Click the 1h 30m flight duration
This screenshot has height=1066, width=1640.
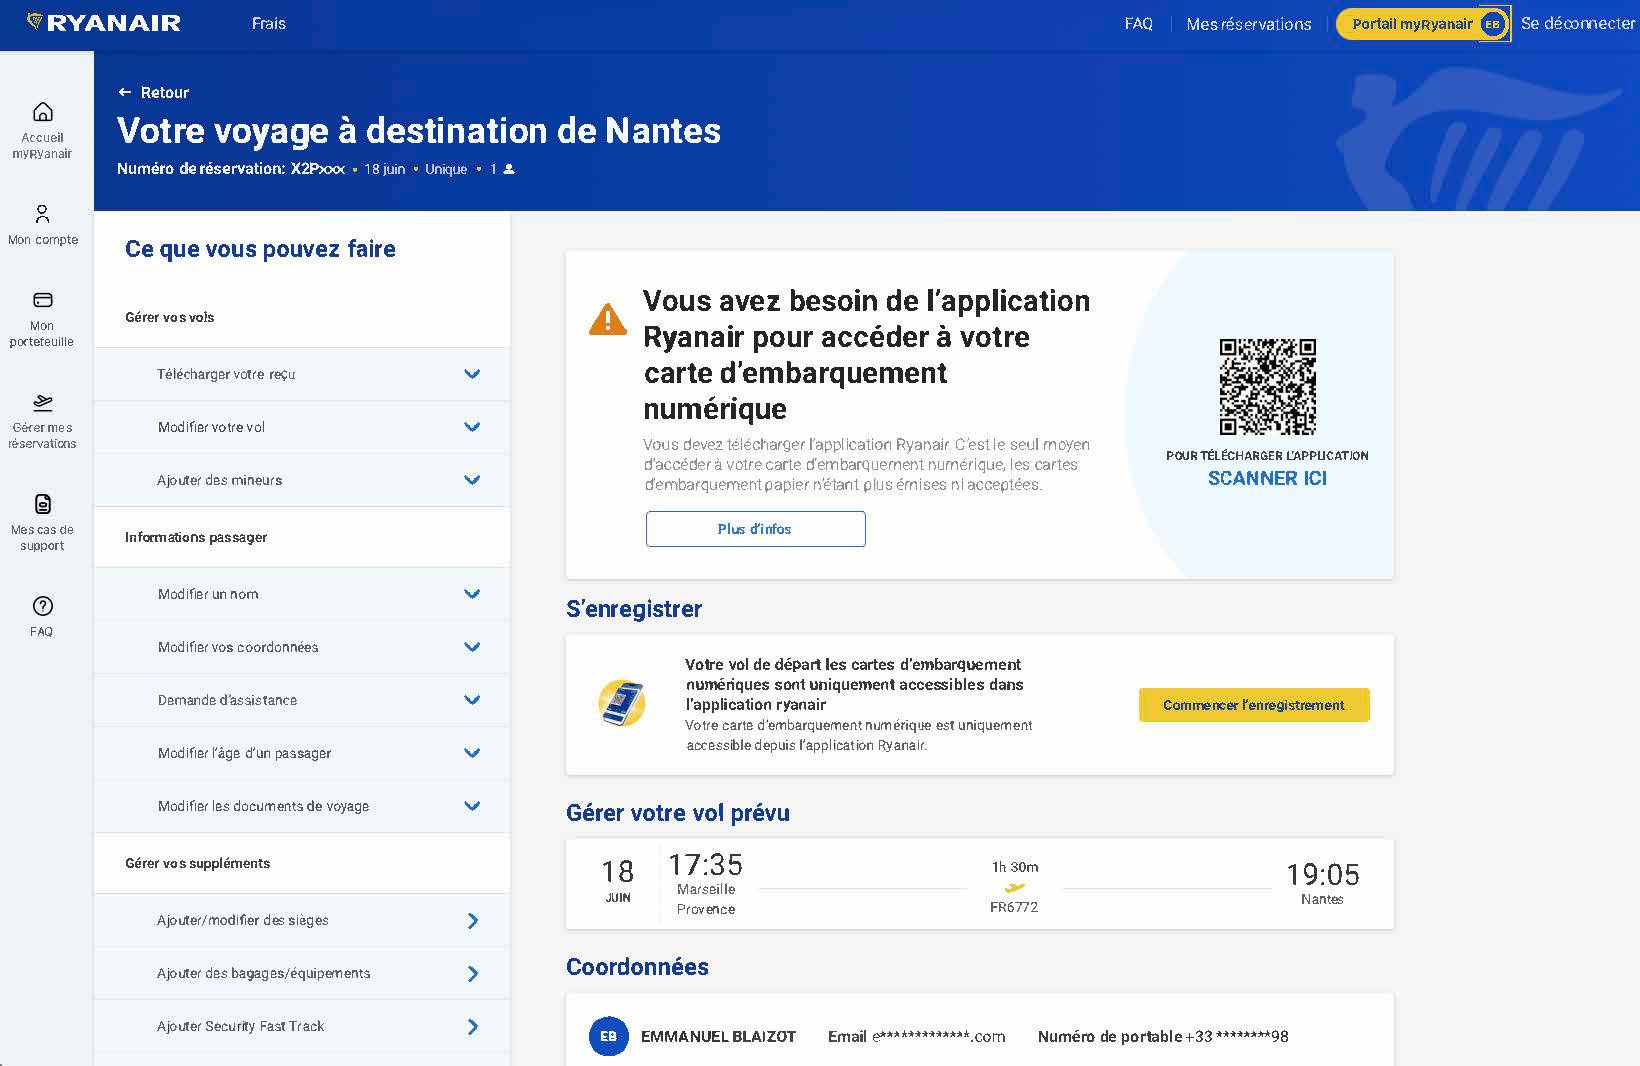point(1015,867)
